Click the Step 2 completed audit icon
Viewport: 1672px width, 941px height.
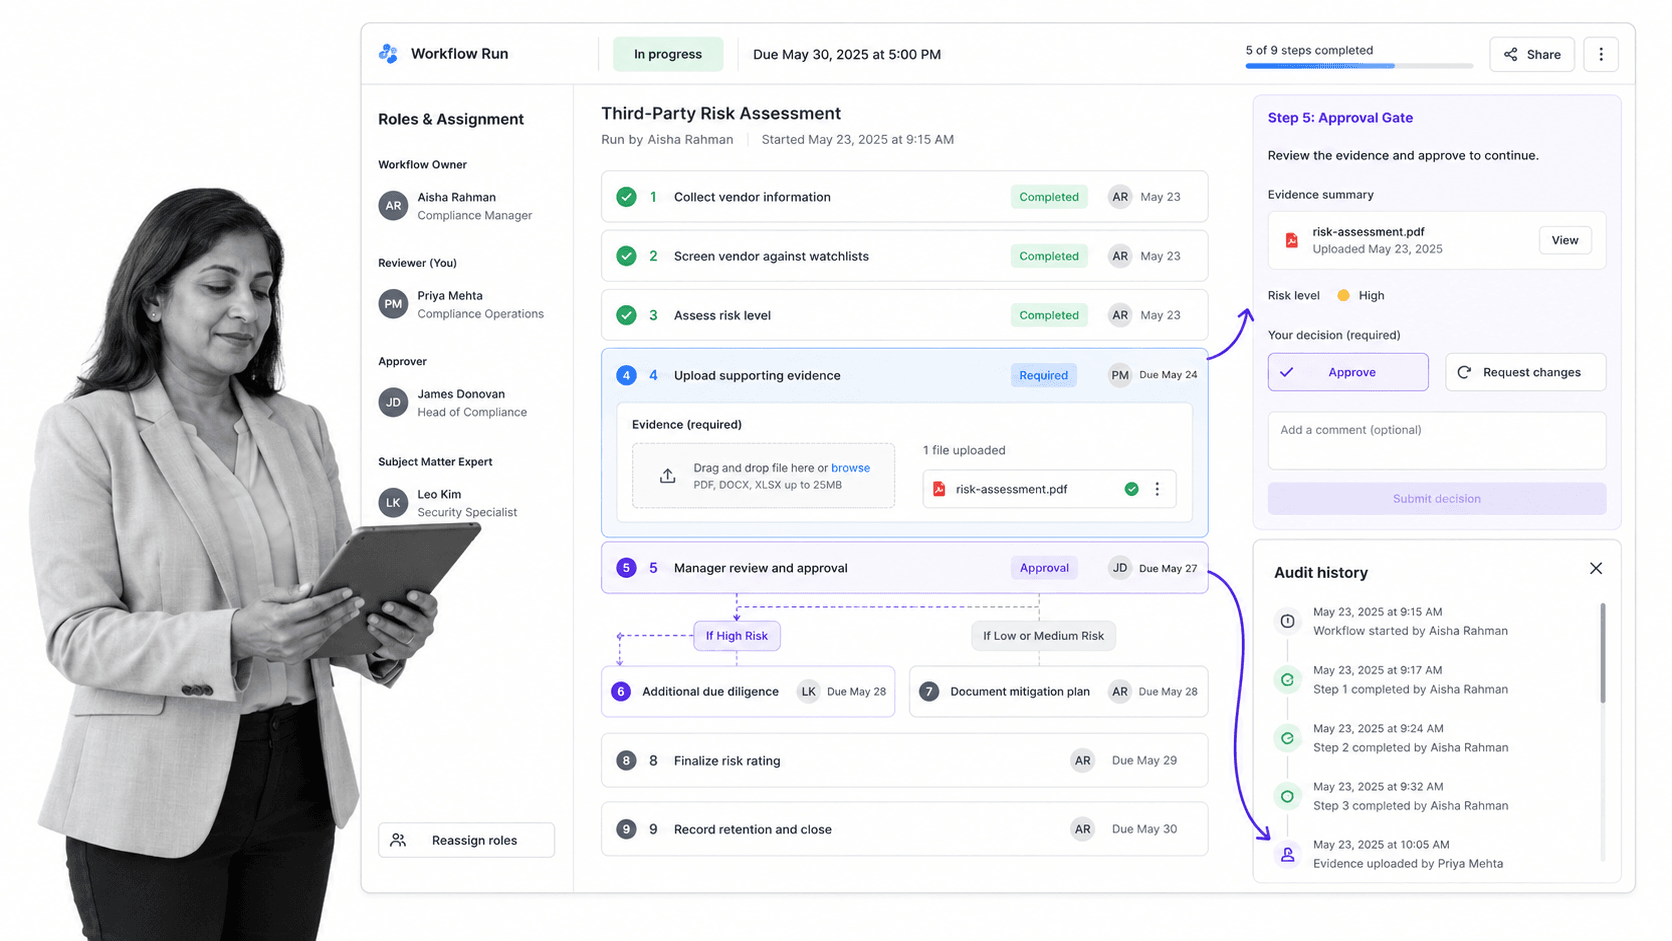1287,738
